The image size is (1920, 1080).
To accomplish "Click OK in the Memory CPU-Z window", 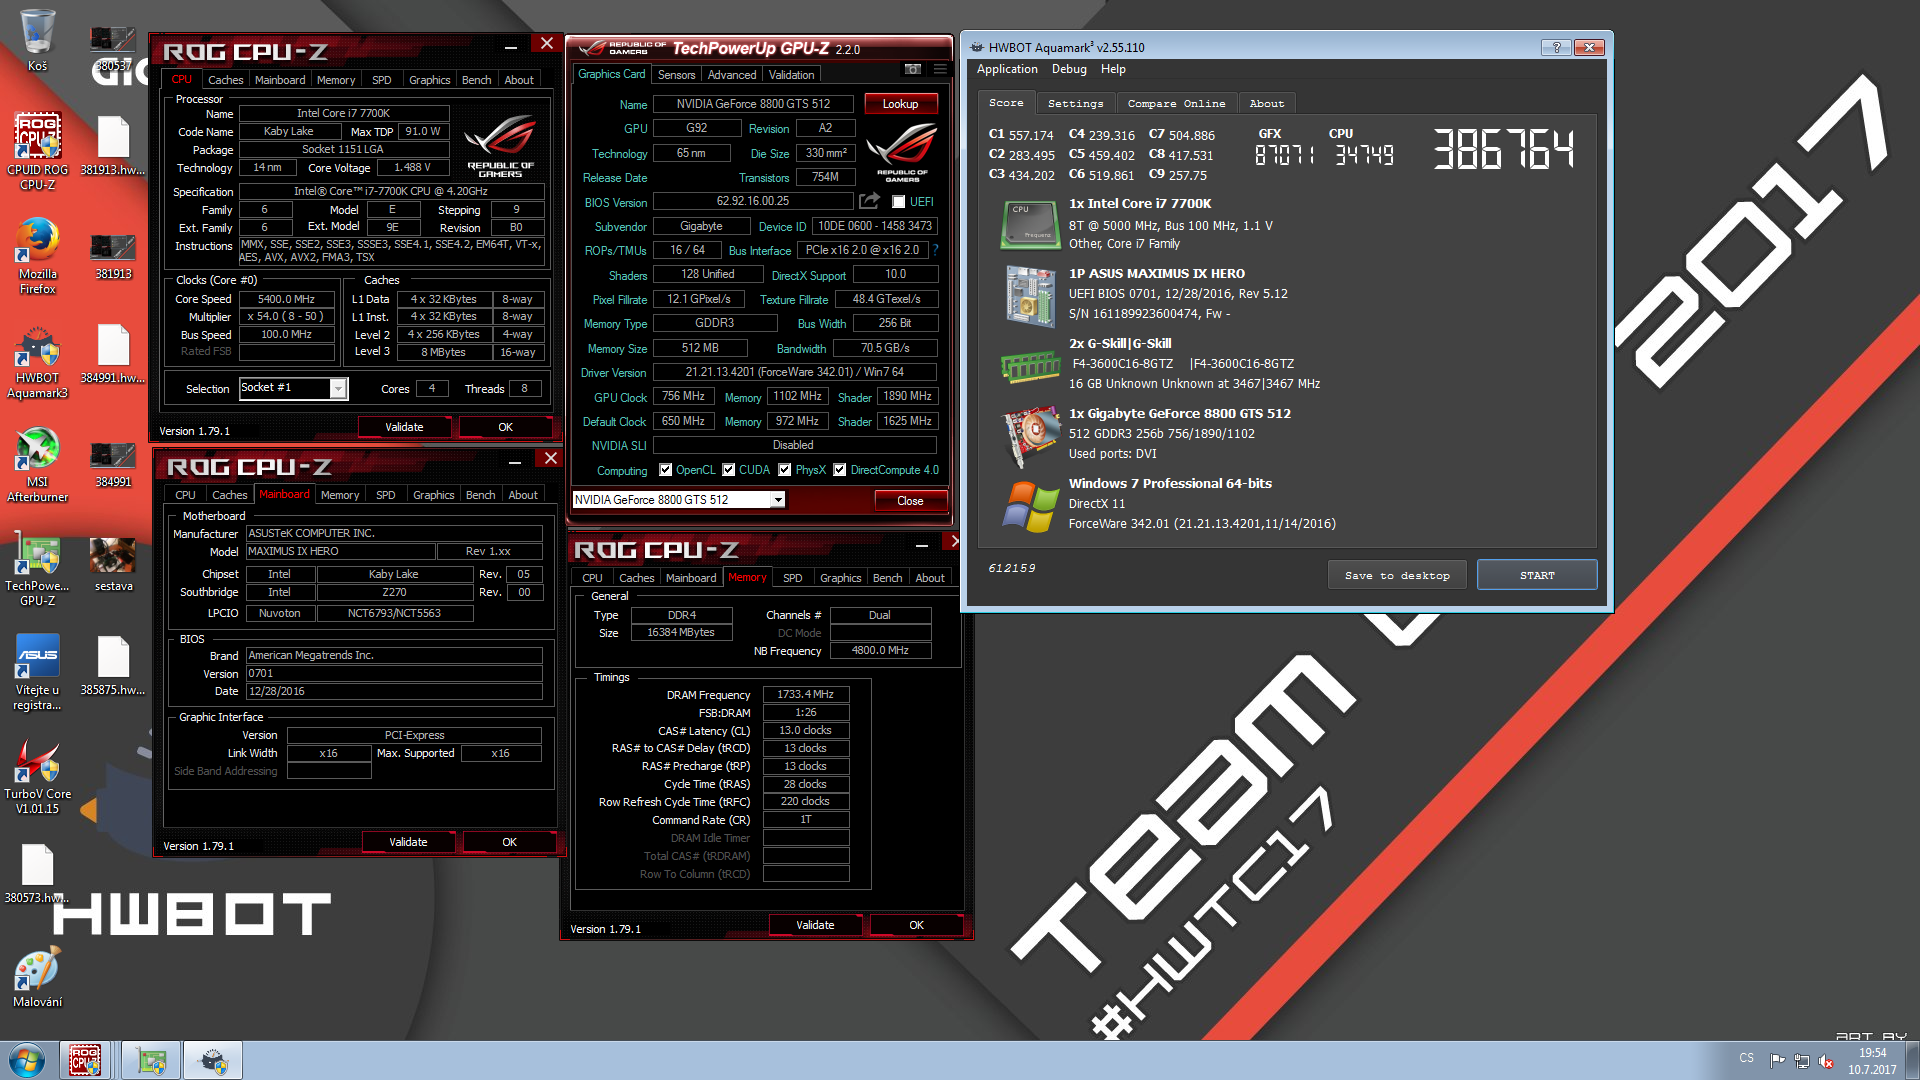I will (x=916, y=925).
